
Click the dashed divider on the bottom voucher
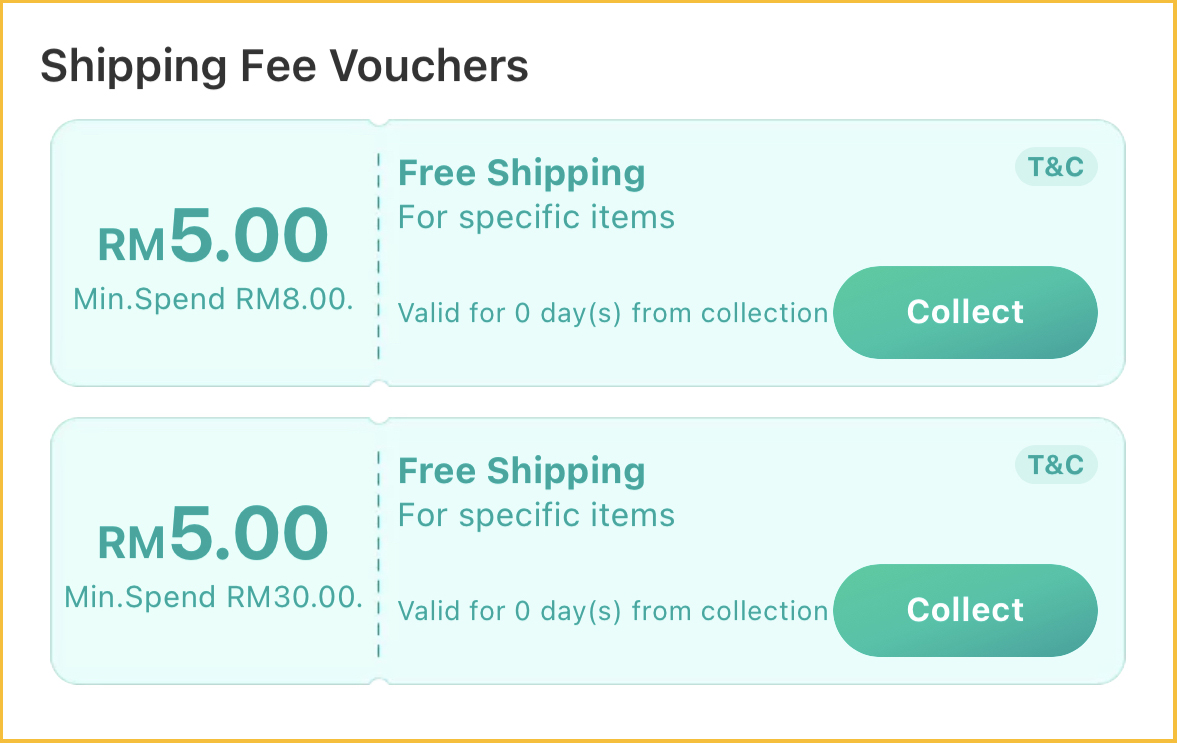(379, 553)
